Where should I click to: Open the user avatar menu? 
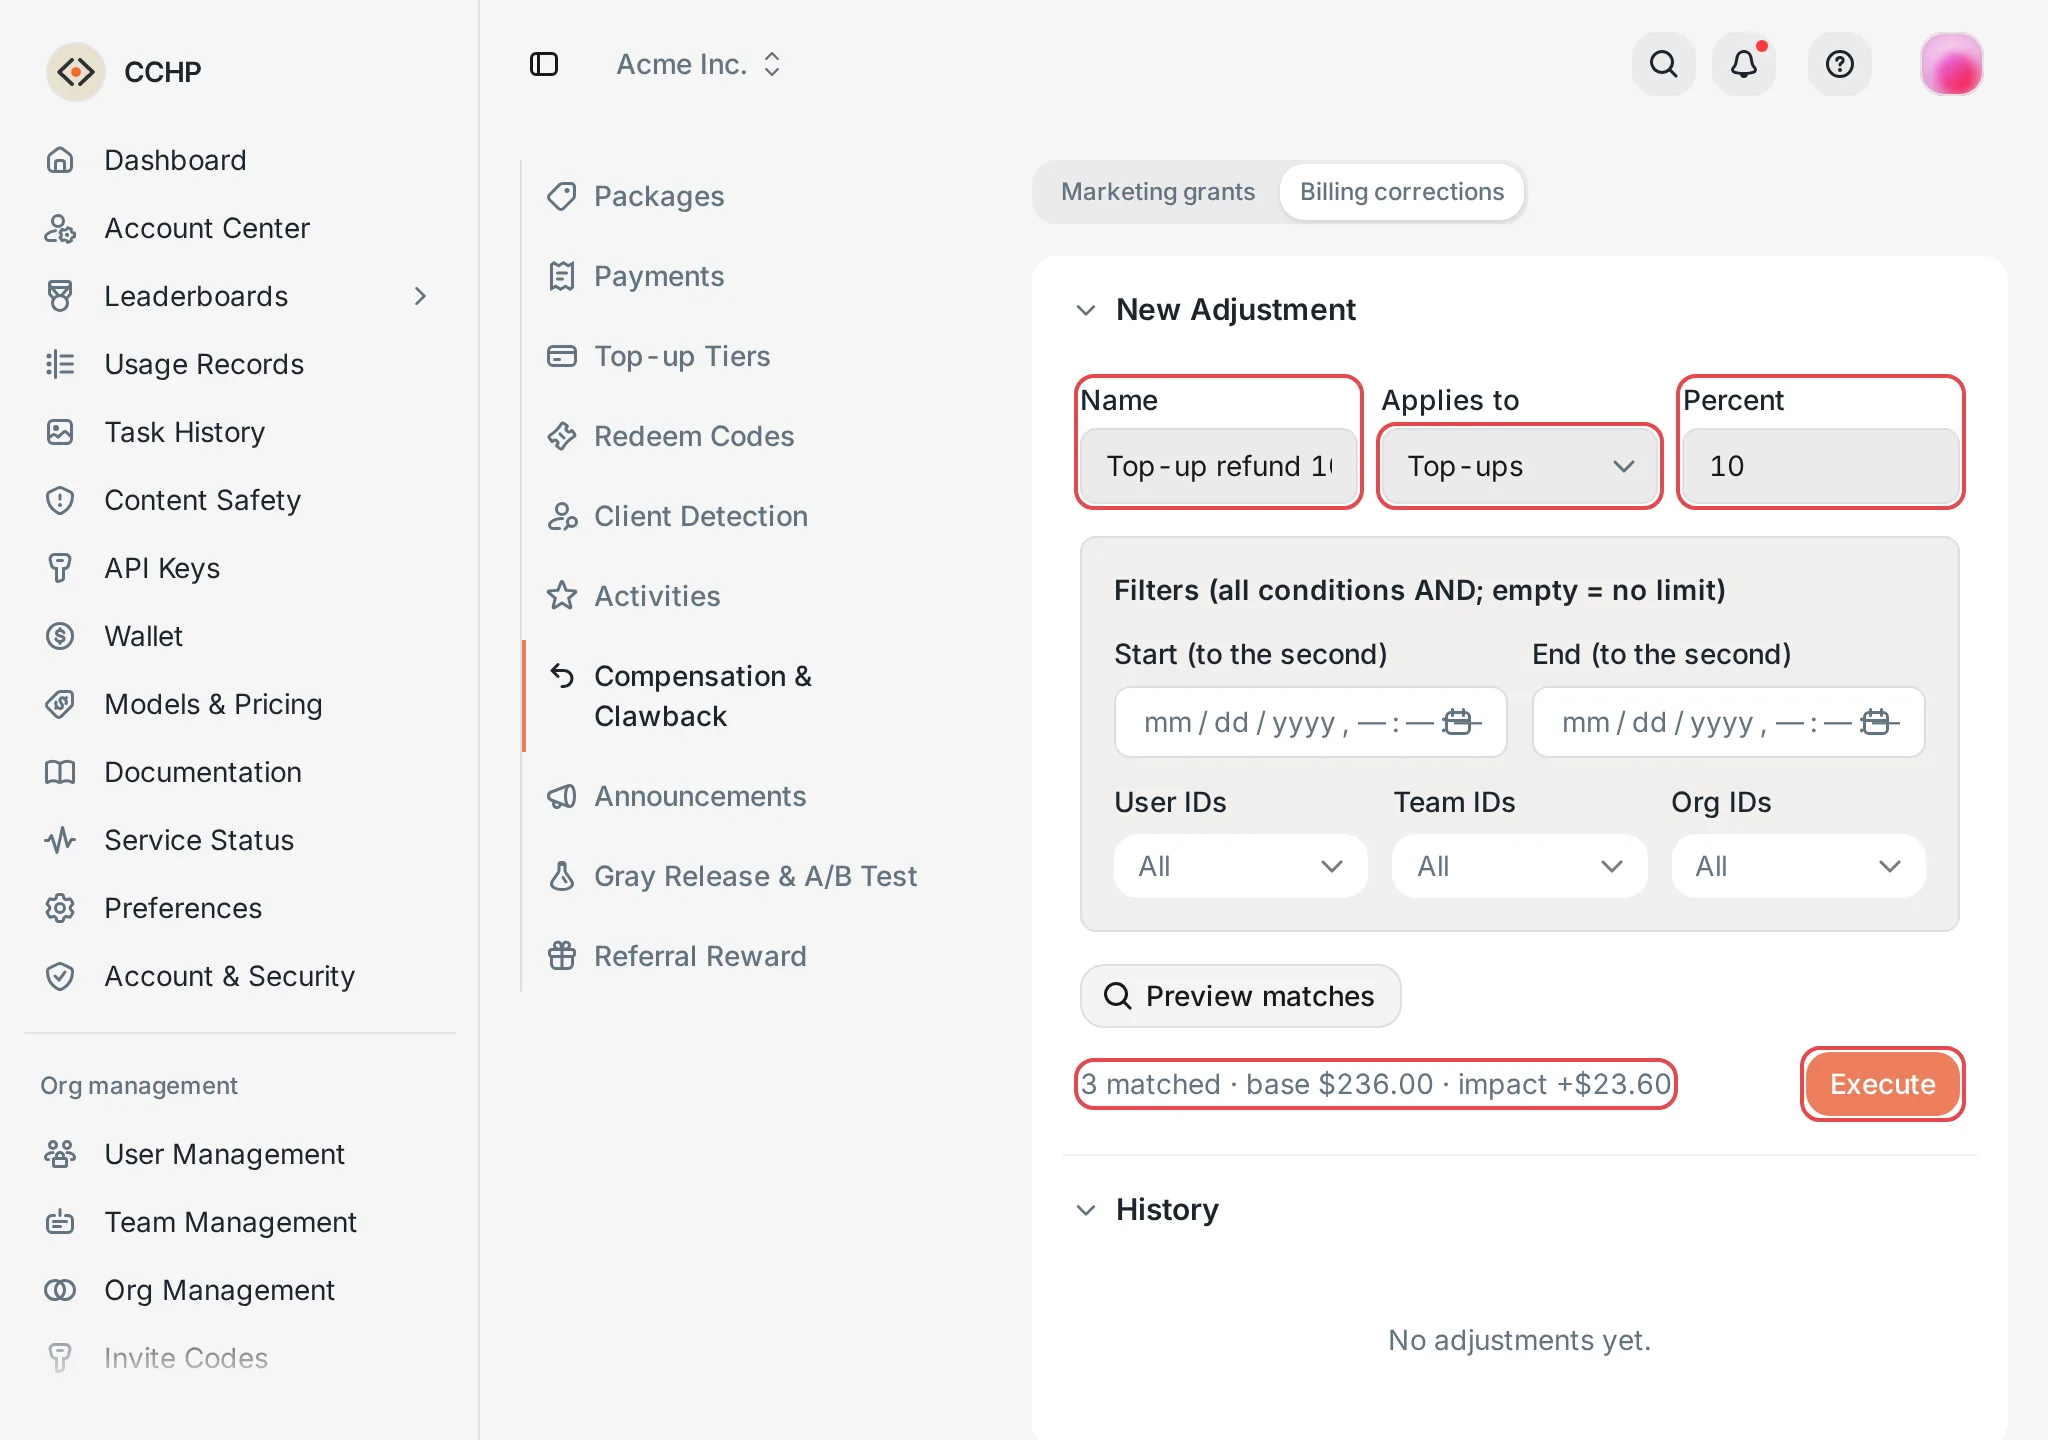point(1952,64)
